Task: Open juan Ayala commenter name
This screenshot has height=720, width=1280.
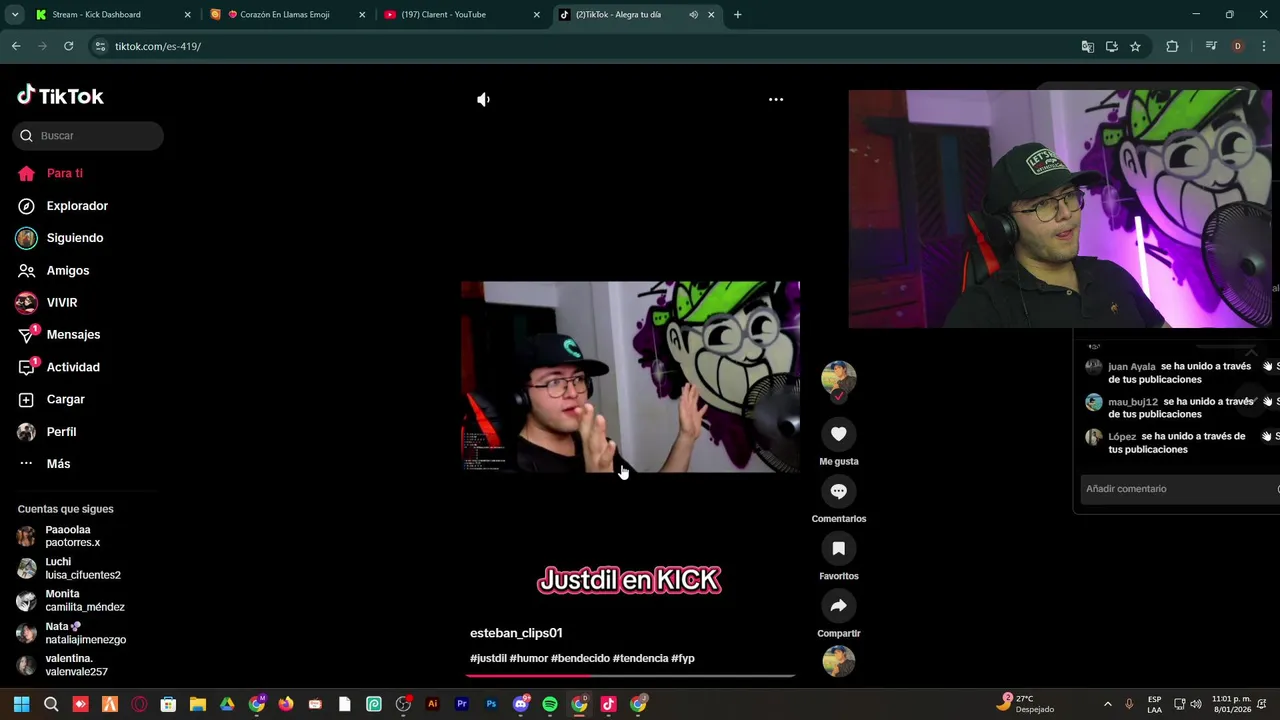Action: [1131, 367]
